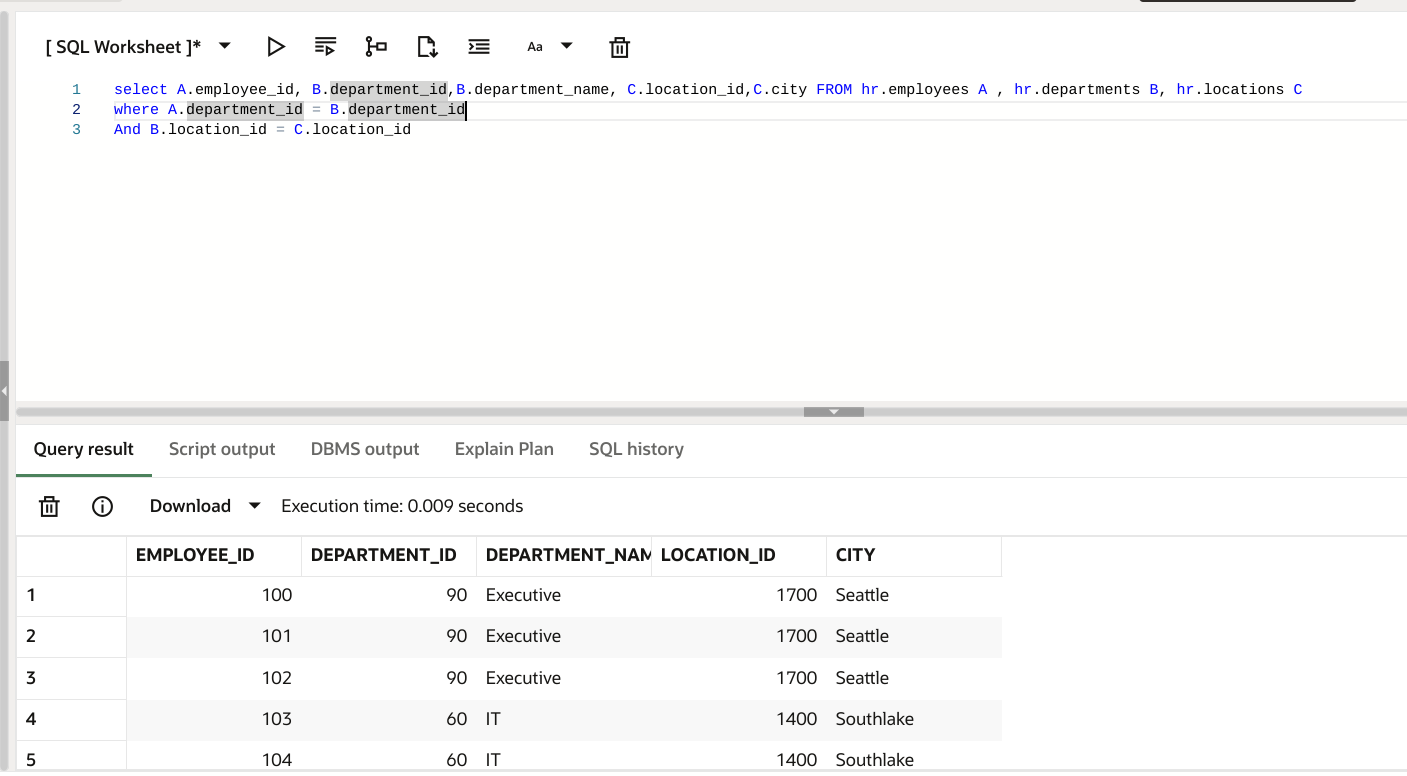Click the Execution time text
Viewport: 1407px width, 776px height.
pyautogui.click(x=402, y=506)
